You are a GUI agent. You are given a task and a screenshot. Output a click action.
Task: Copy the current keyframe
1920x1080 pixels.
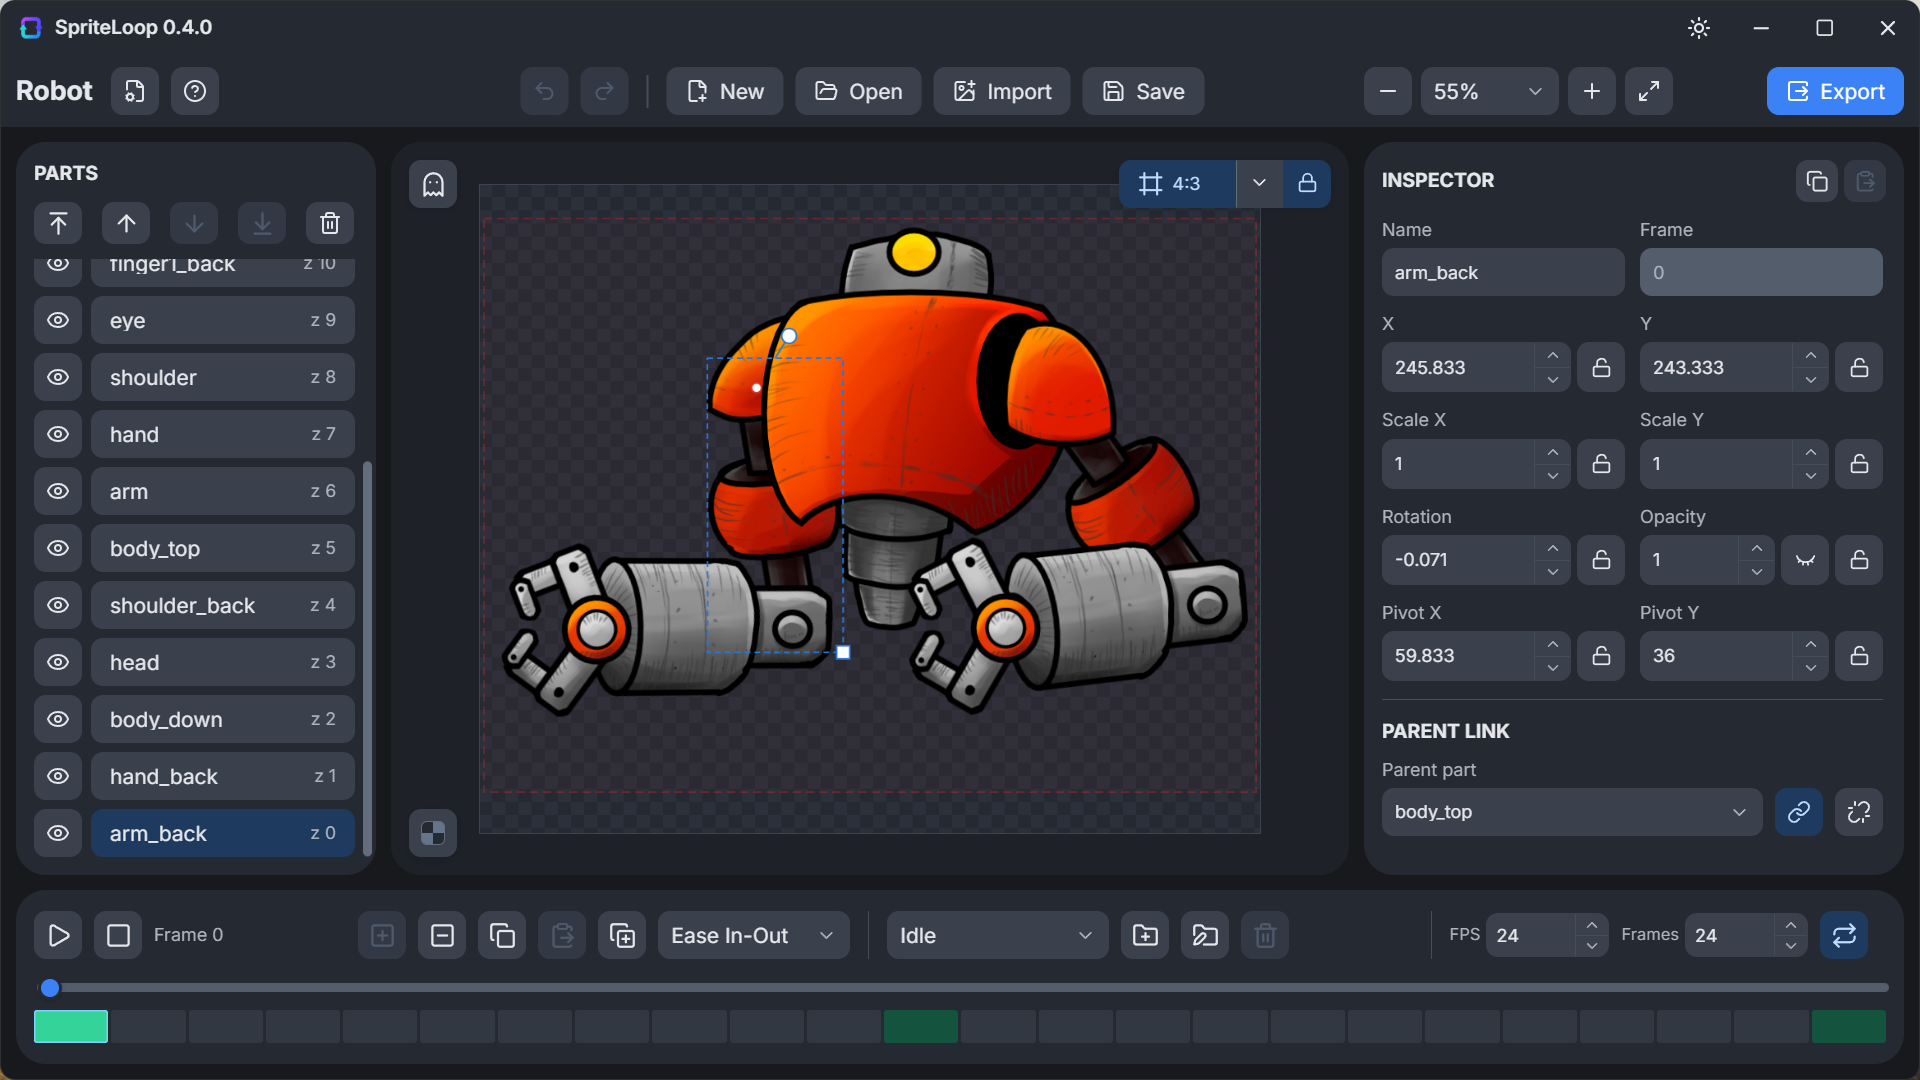(x=502, y=936)
